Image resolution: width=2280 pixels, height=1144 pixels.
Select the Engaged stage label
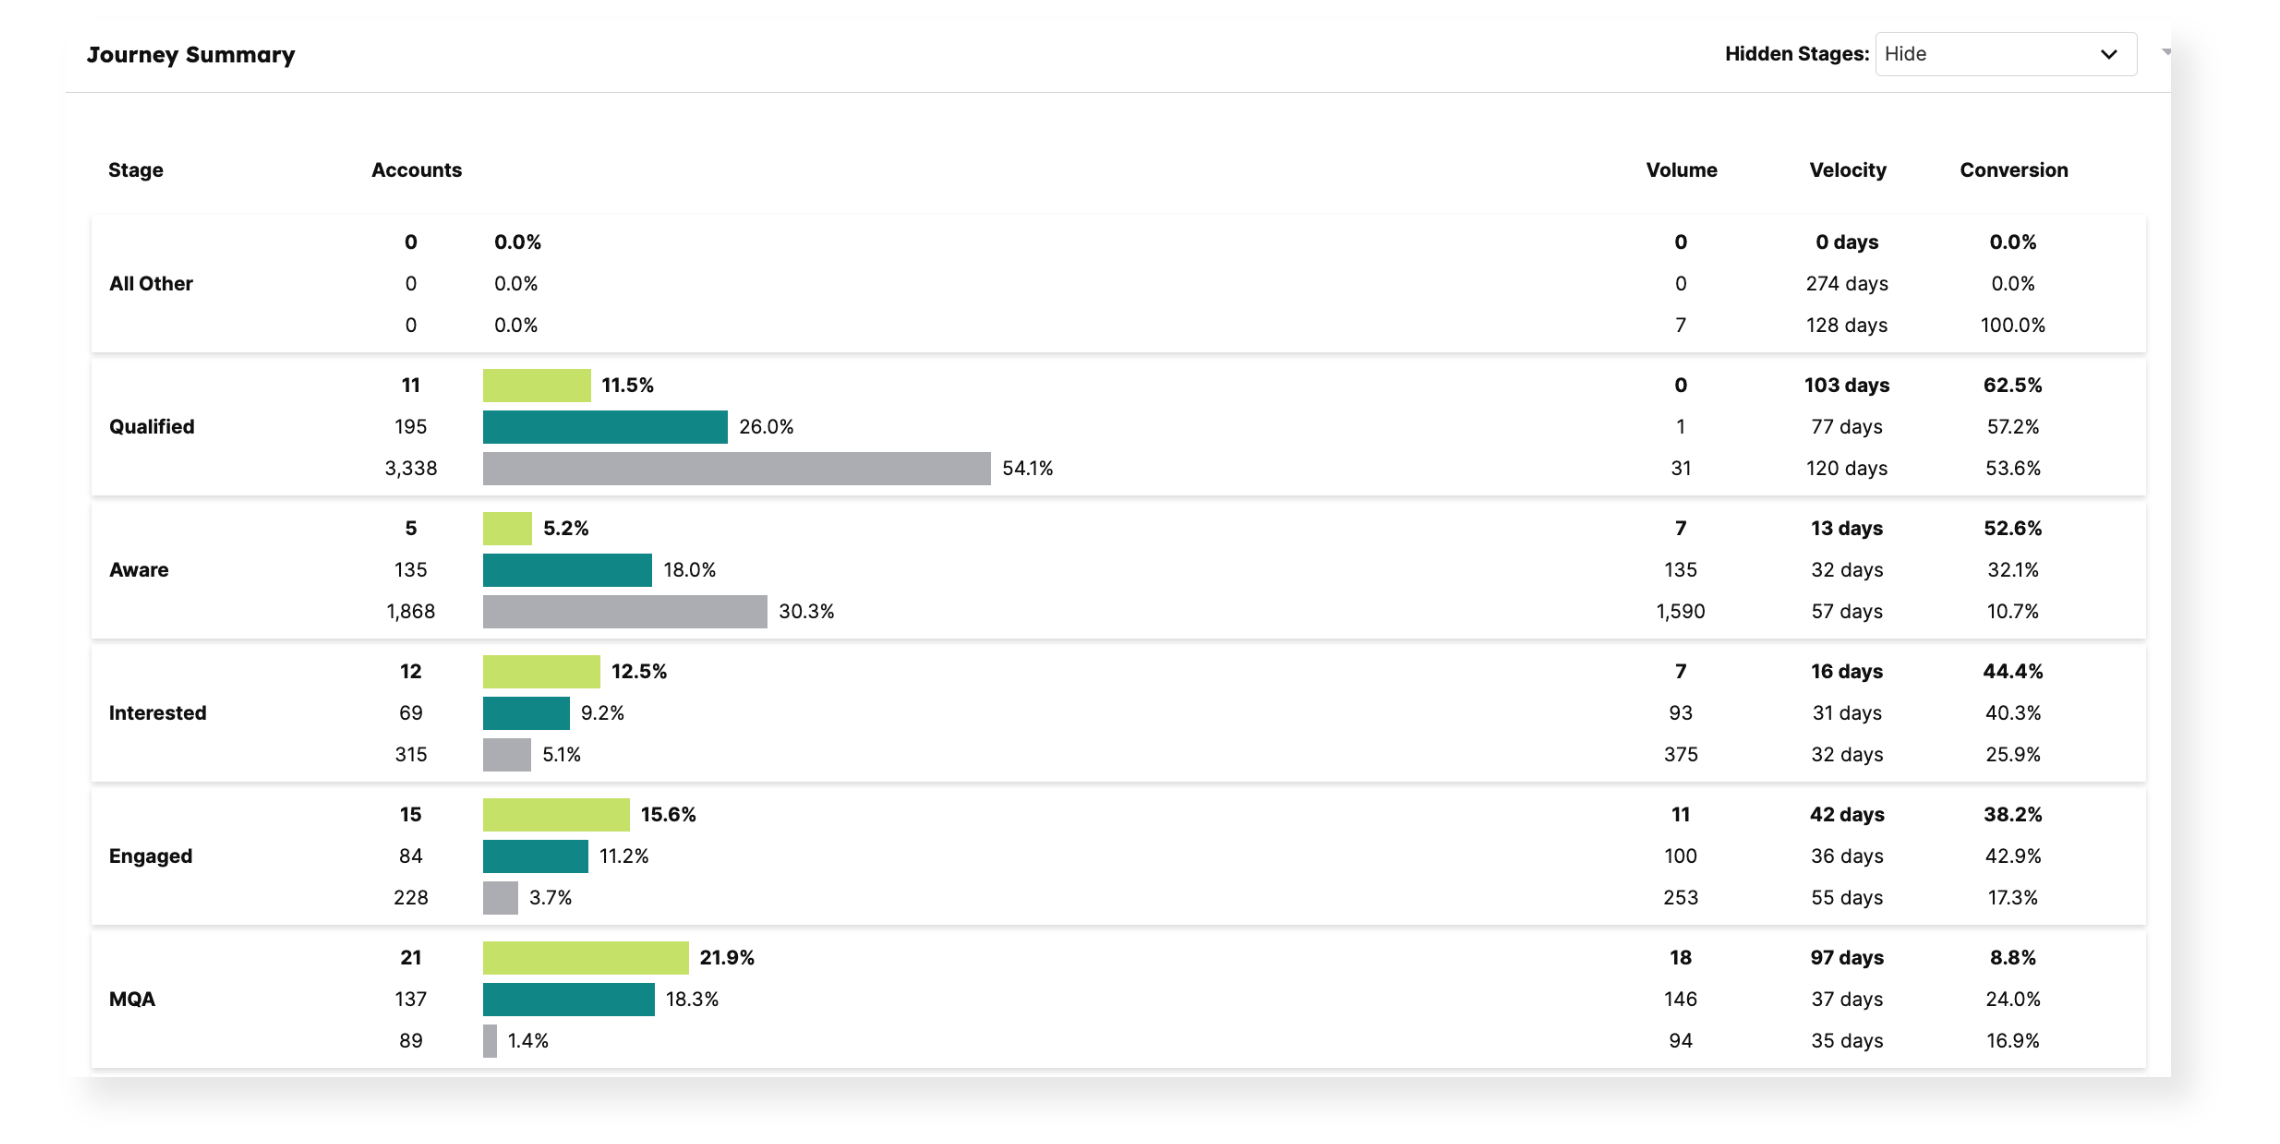pos(150,856)
